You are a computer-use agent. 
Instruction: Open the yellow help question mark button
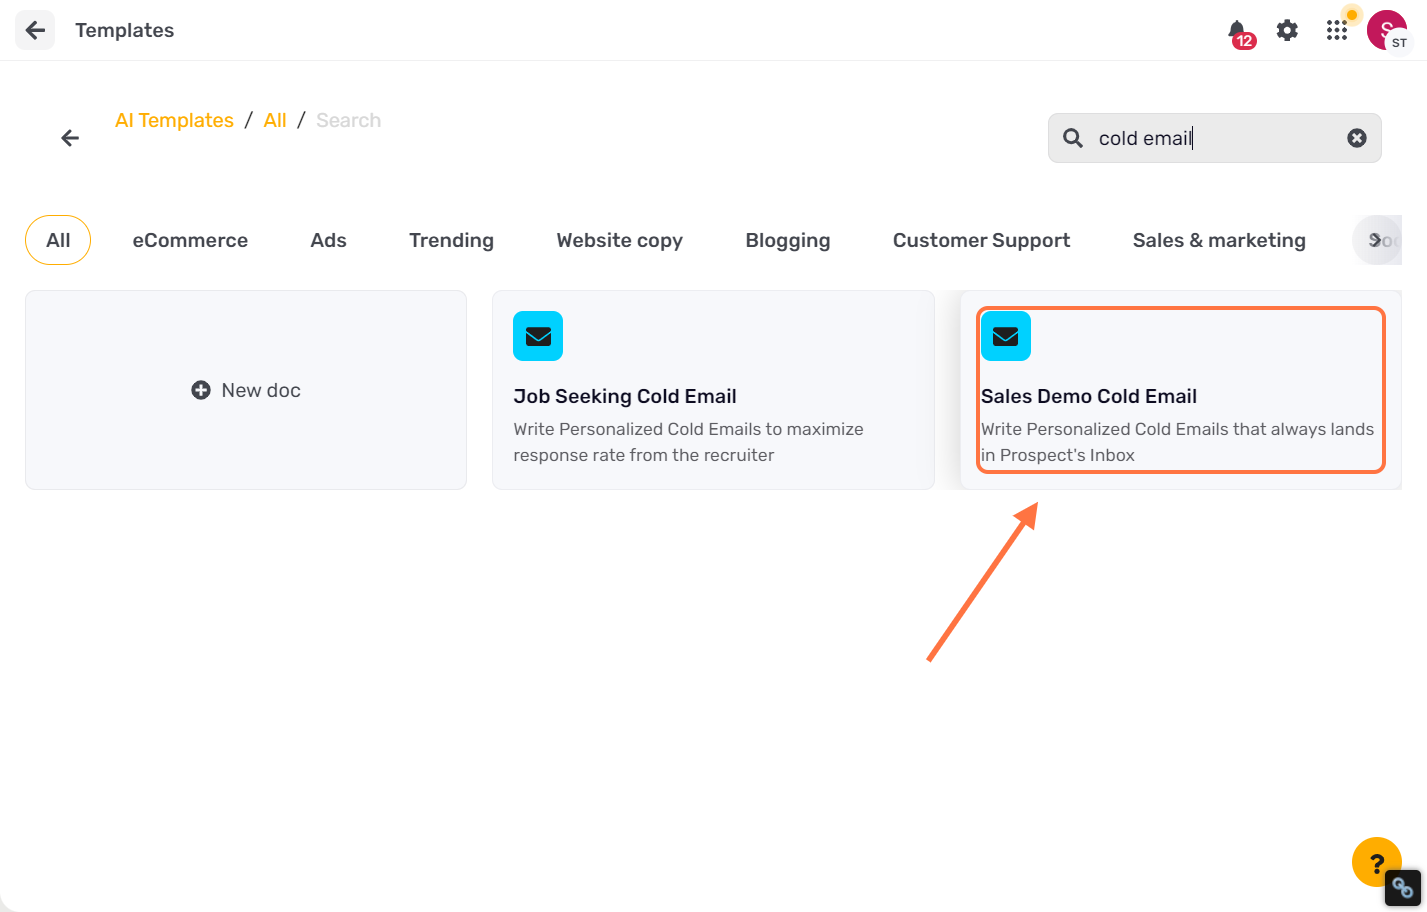pos(1376,861)
